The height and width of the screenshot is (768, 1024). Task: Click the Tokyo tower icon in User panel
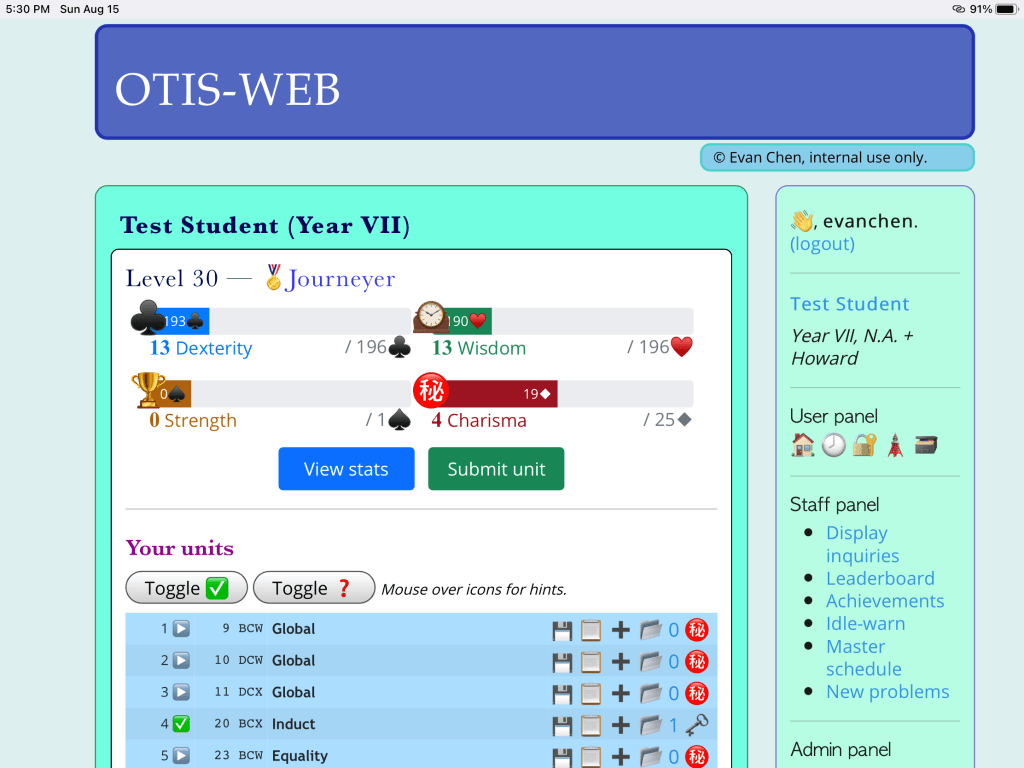[895, 445]
